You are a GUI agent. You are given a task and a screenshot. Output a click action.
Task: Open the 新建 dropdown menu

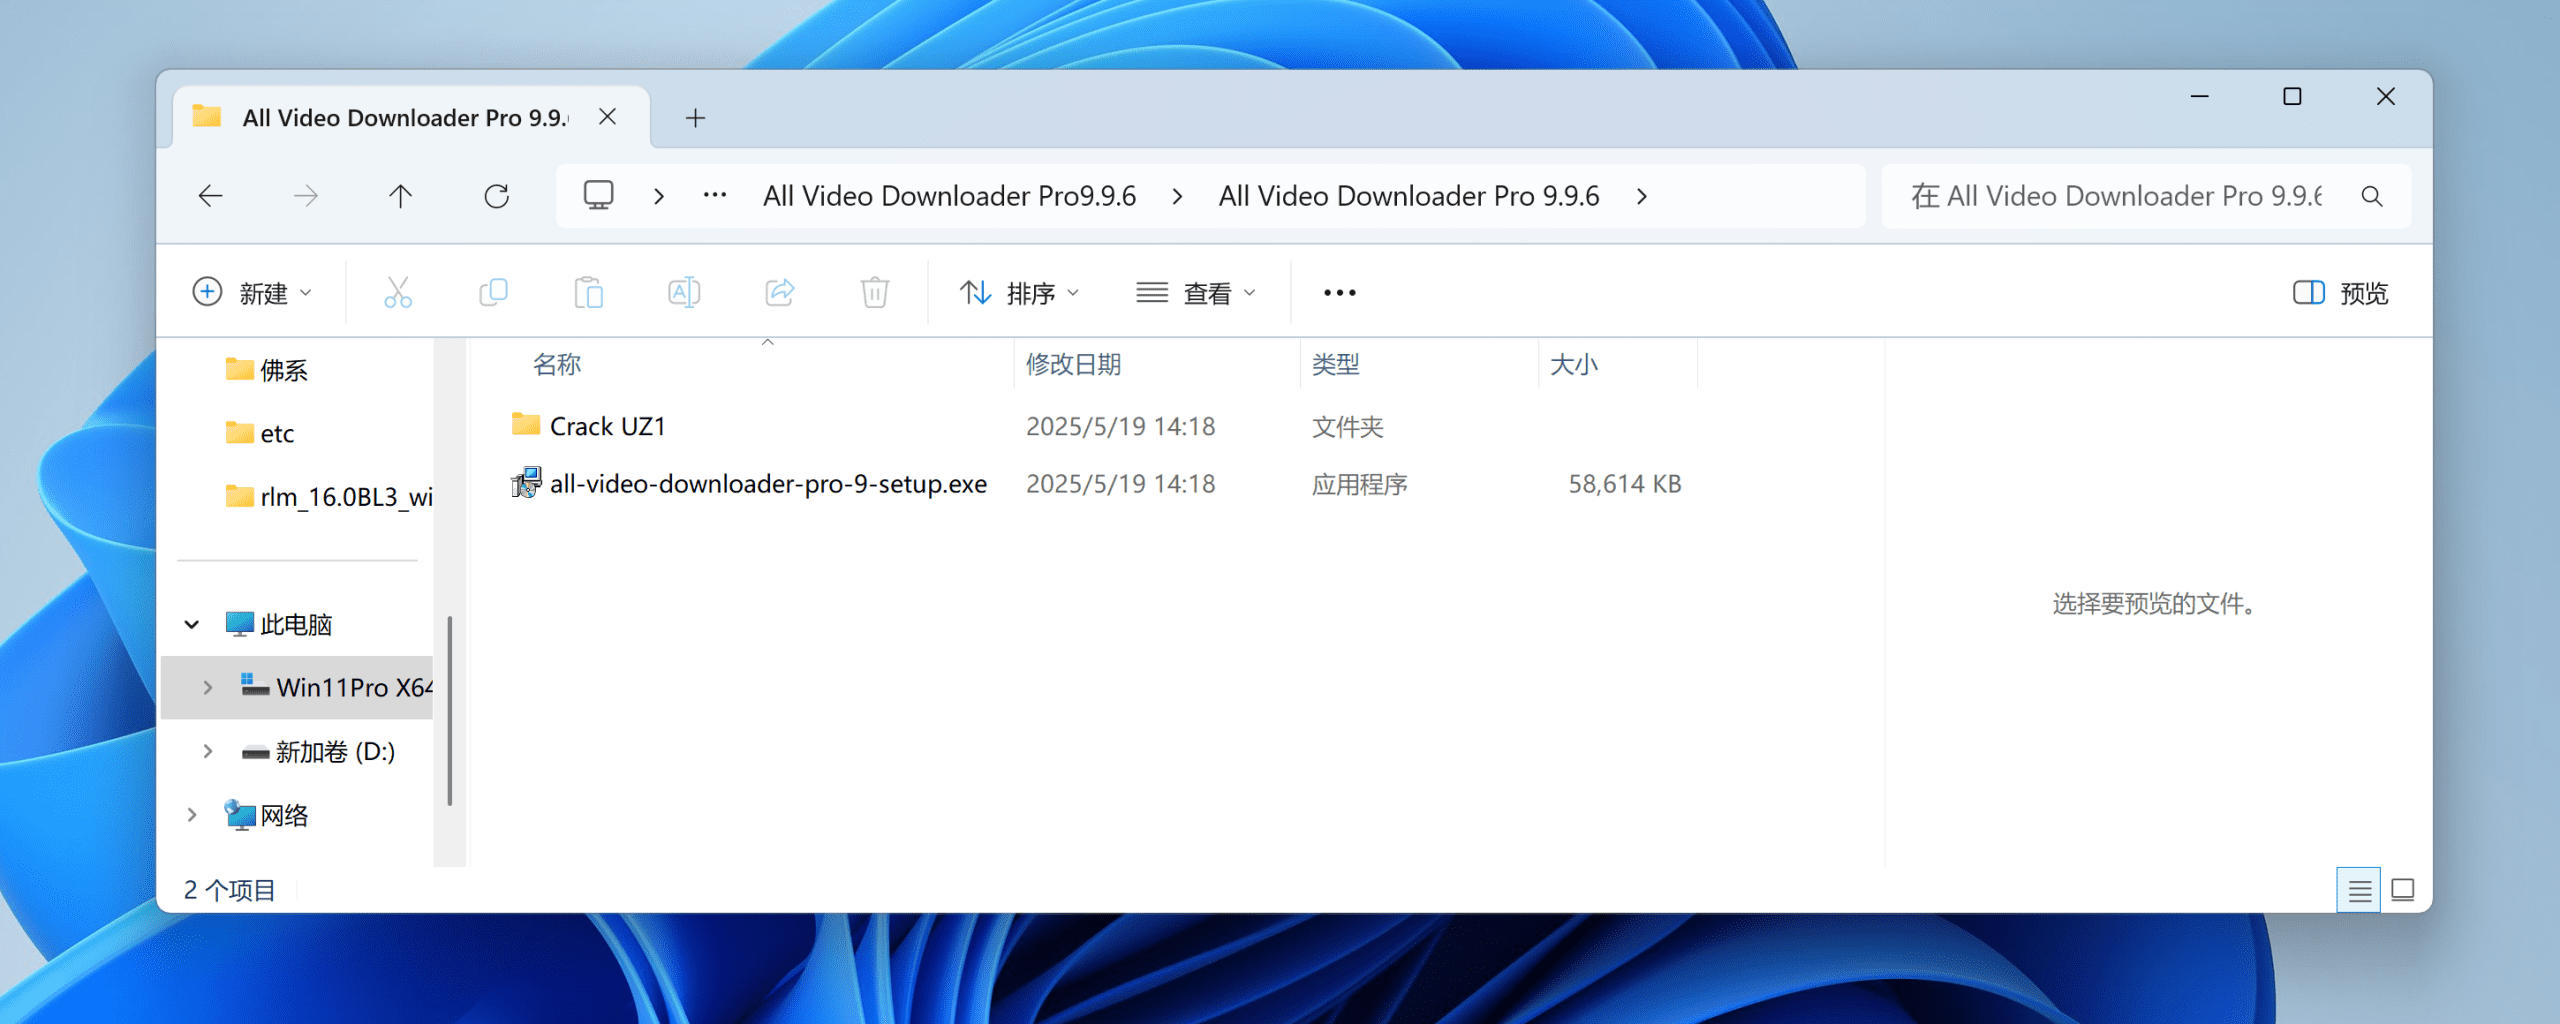tap(252, 293)
